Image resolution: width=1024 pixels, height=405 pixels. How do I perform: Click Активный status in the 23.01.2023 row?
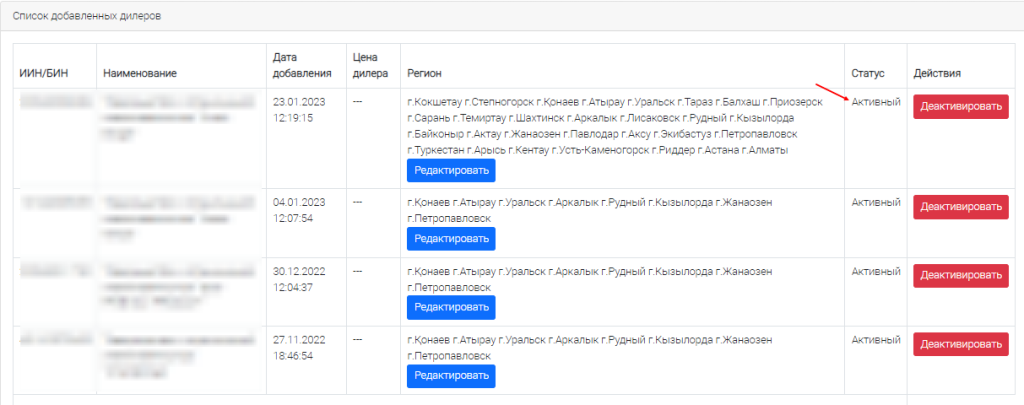(x=876, y=102)
